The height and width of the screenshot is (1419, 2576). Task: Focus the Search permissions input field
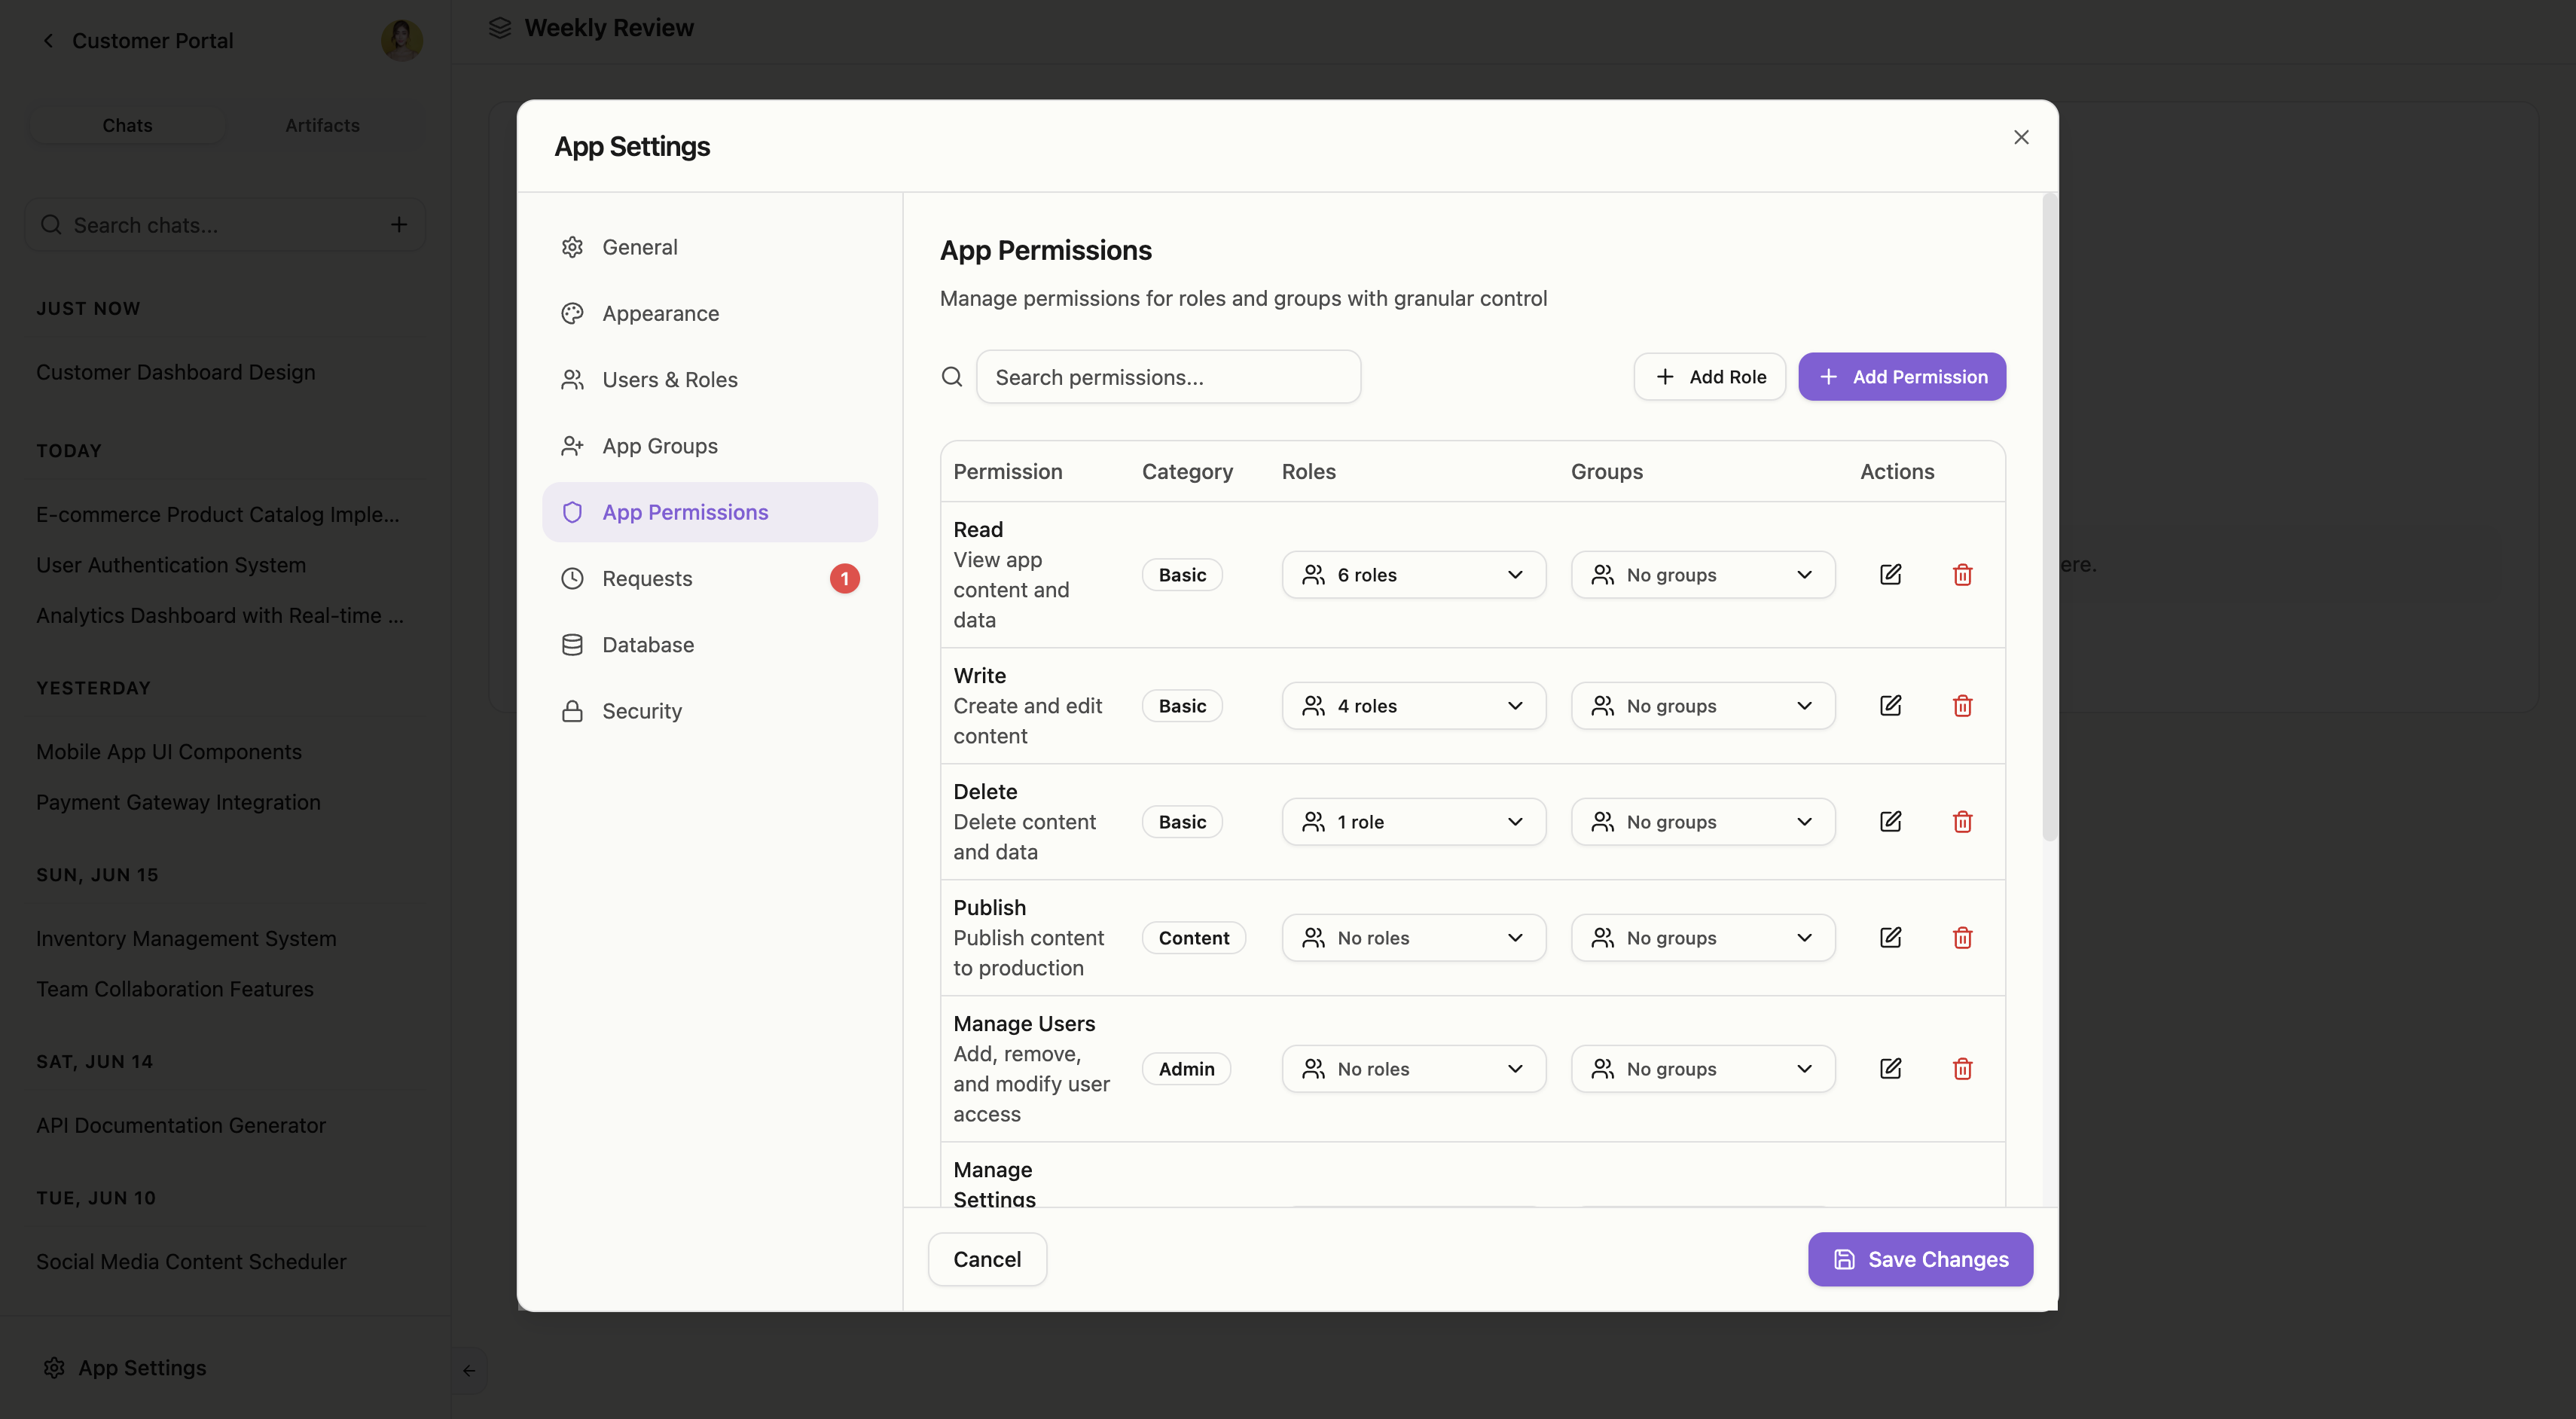(1168, 377)
